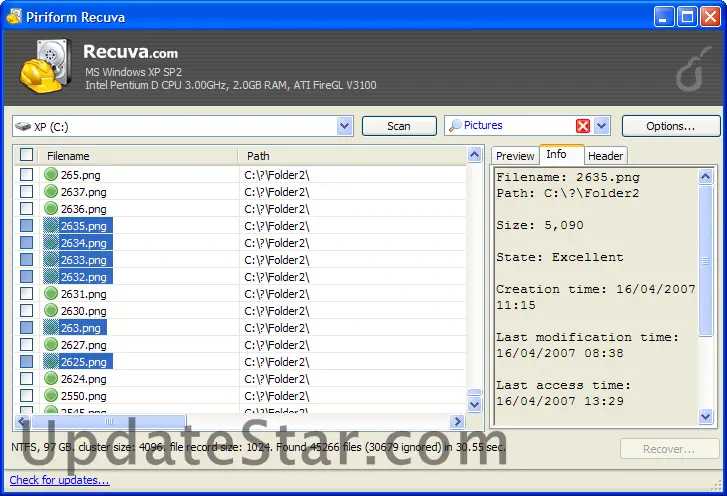Click the status icon of 2635.png
Screen dimensions: 727x496
51,226
